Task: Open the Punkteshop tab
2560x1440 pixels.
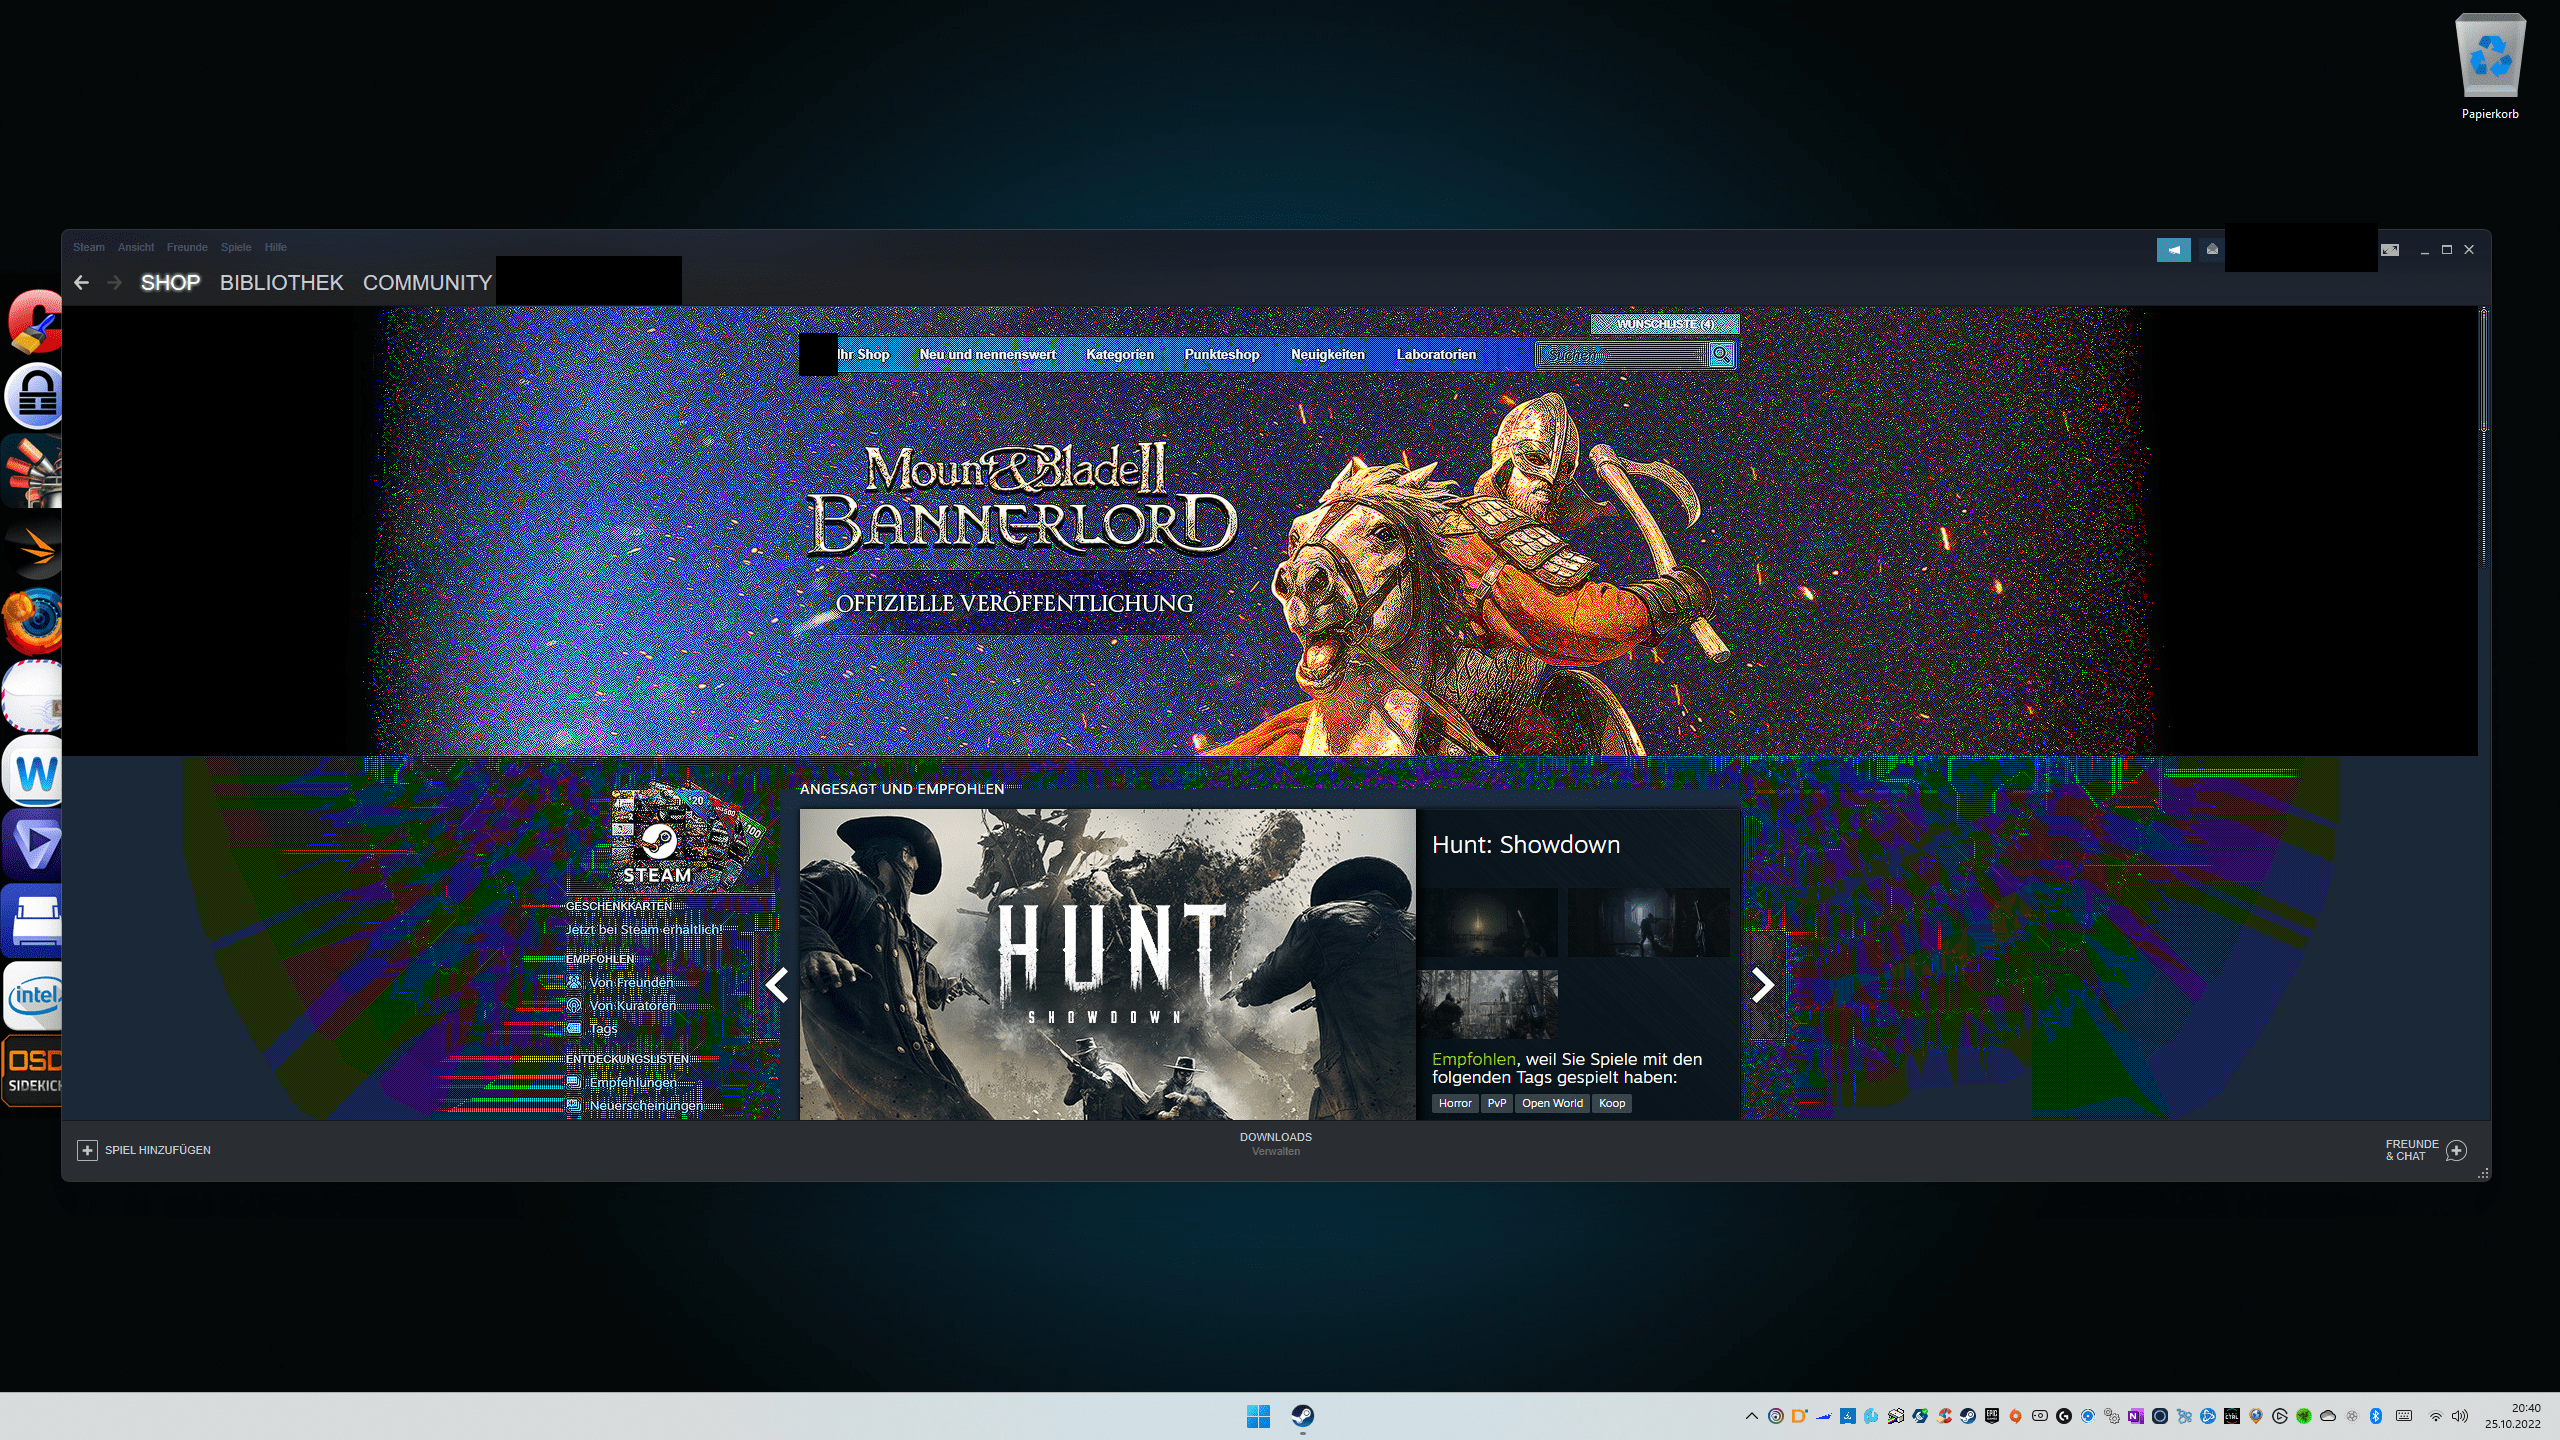Action: 1222,354
